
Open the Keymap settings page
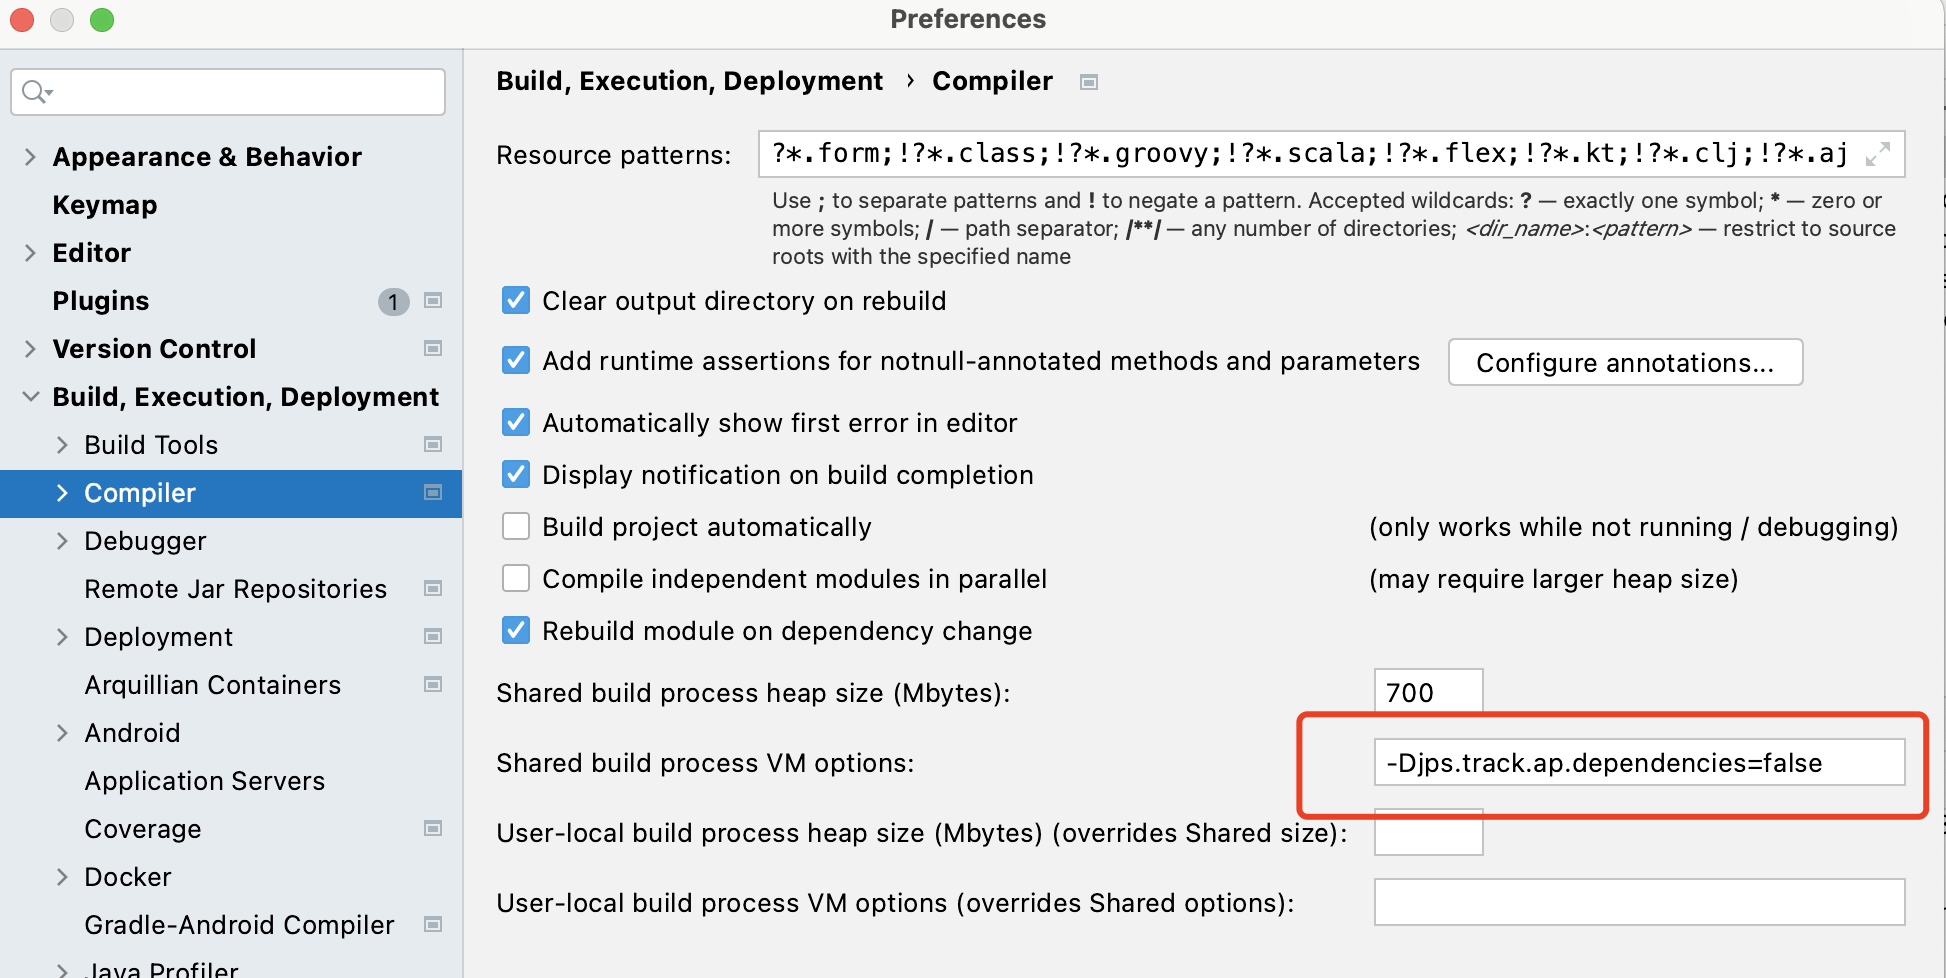(105, 205)
